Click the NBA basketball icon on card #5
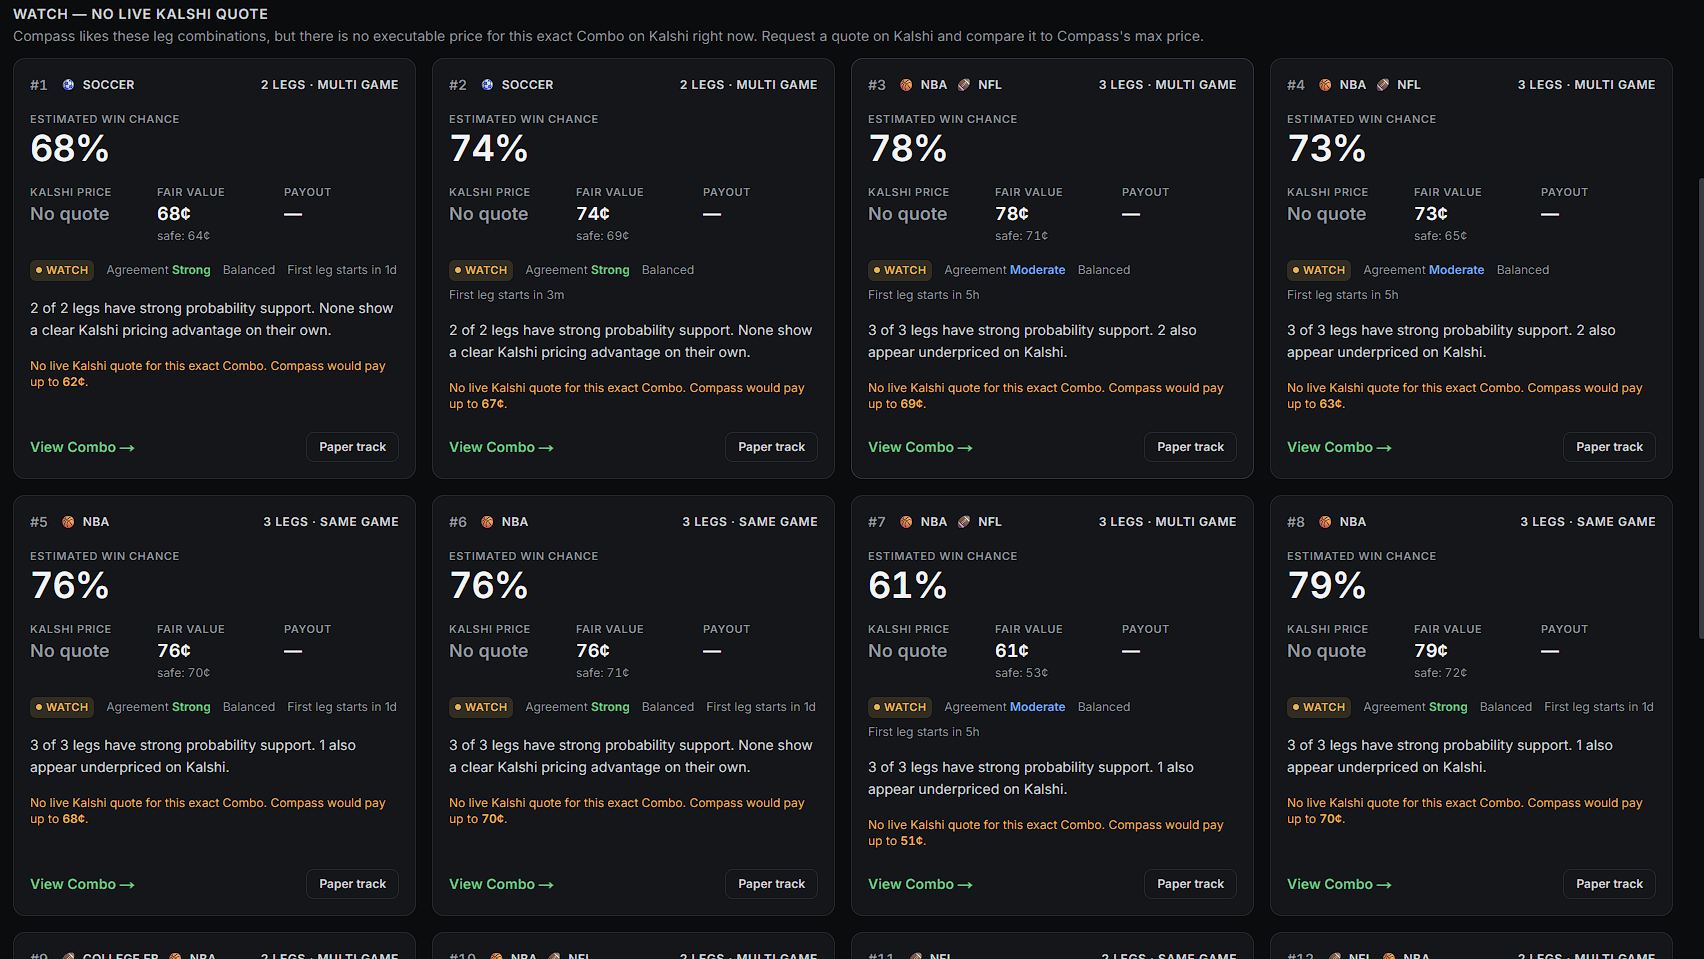The image size is (1704, 959). [68, 522]
